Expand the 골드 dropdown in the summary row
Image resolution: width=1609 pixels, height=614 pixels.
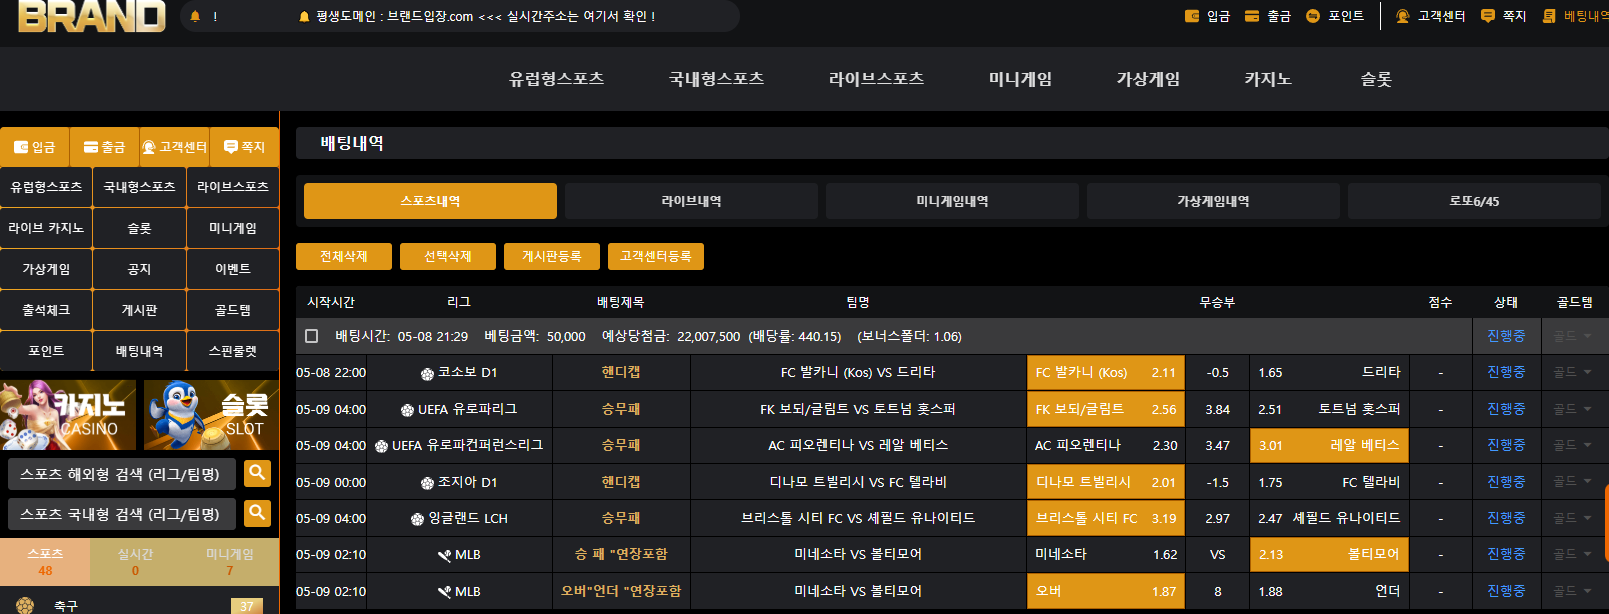click(x=1573, y=336)
